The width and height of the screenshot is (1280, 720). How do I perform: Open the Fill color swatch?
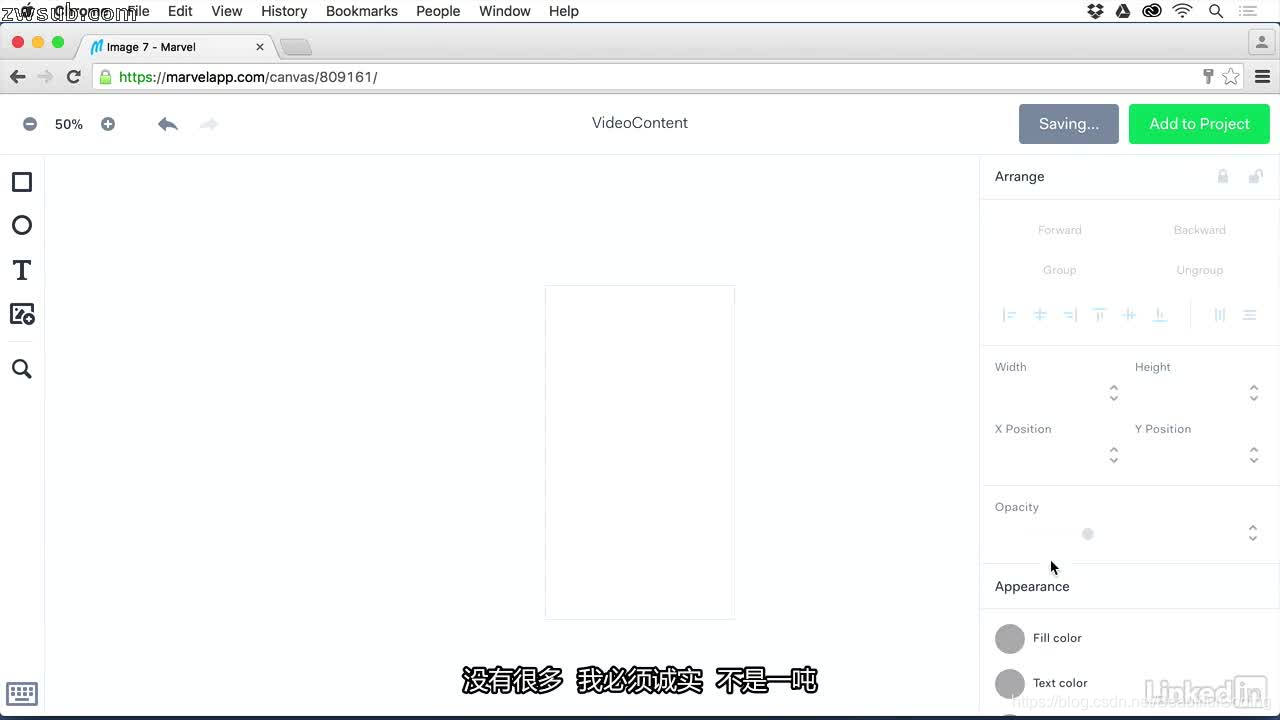point(1010,638)
